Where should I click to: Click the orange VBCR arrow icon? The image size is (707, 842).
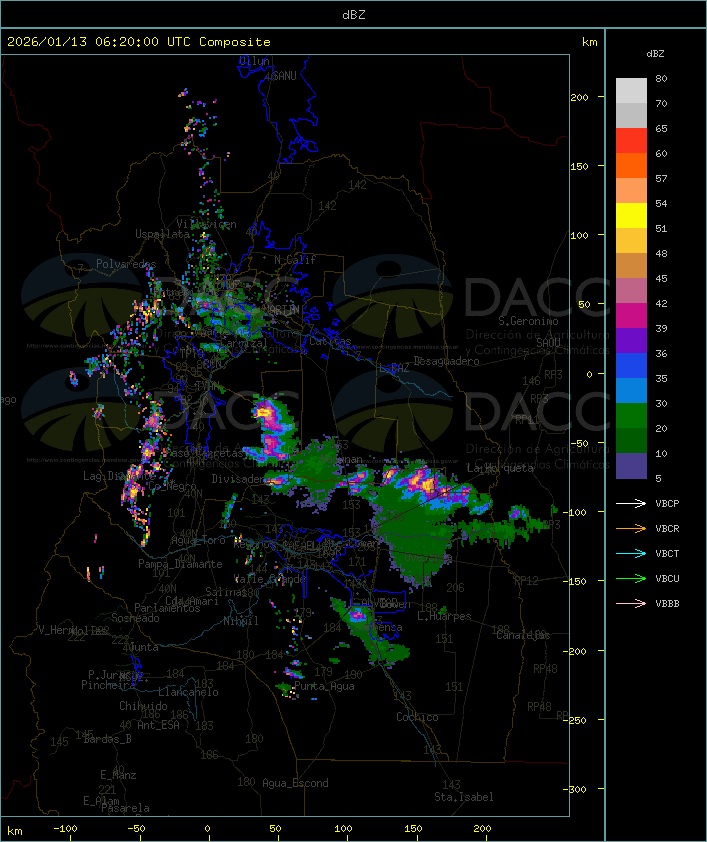[x=631, y=528]
